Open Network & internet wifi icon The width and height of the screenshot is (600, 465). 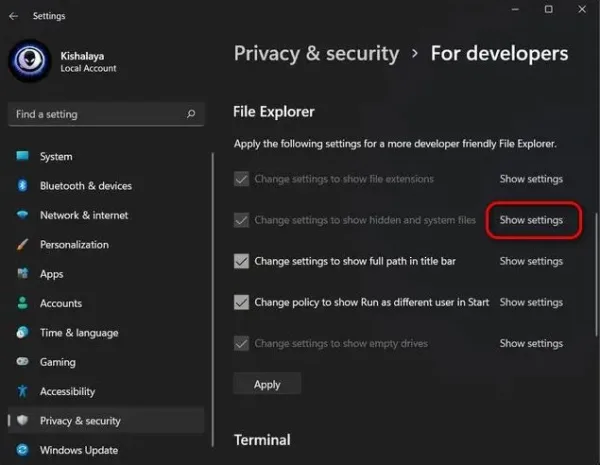coord(23,215)
